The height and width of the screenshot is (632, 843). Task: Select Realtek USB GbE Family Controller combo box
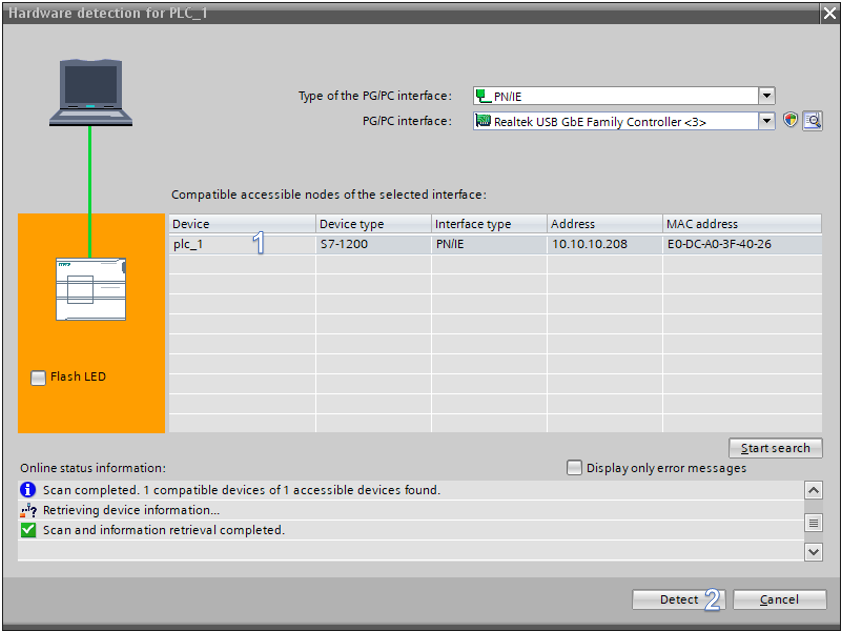pyautogui.click(x=624, y=121)
